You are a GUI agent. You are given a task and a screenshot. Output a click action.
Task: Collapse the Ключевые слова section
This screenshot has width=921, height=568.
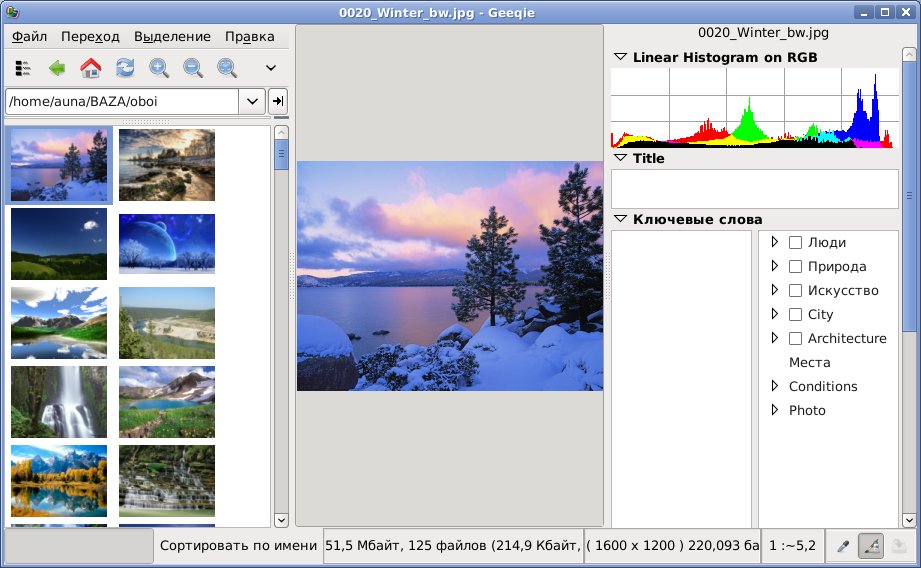[620, 219]
